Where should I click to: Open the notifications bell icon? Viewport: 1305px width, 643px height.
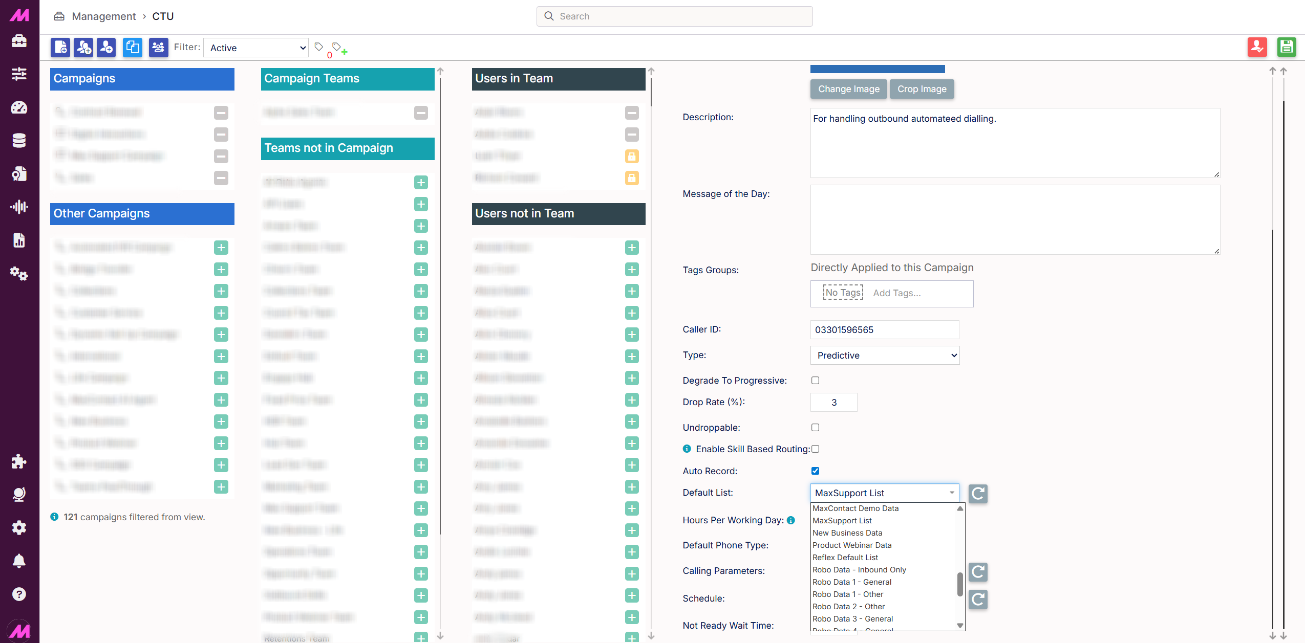click(19, 561)
